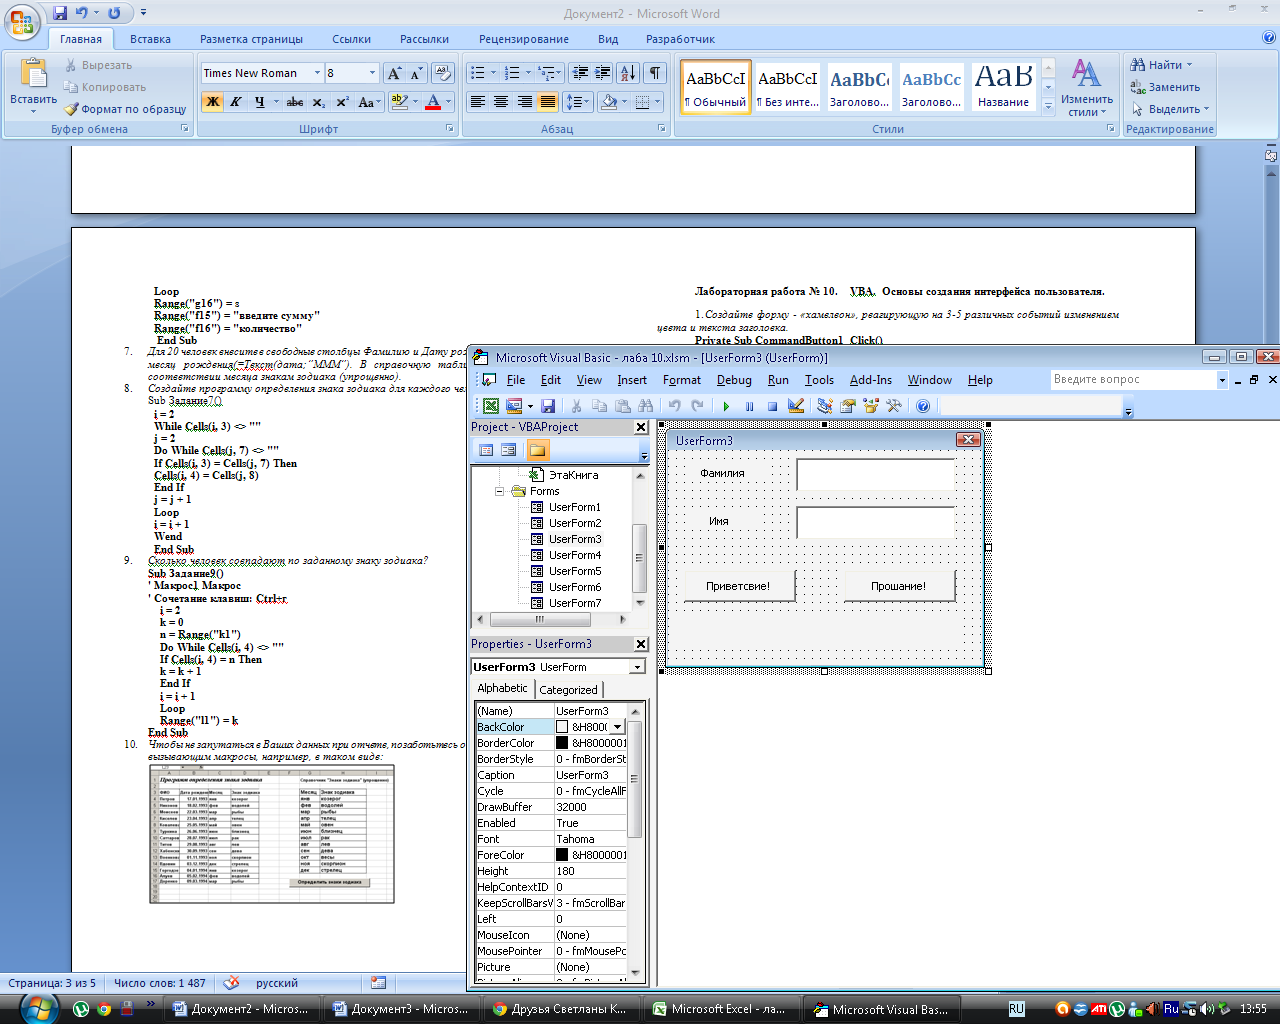Center text in Word ribbon
Screen dimensions: 1280x1024
click(501, 102)
